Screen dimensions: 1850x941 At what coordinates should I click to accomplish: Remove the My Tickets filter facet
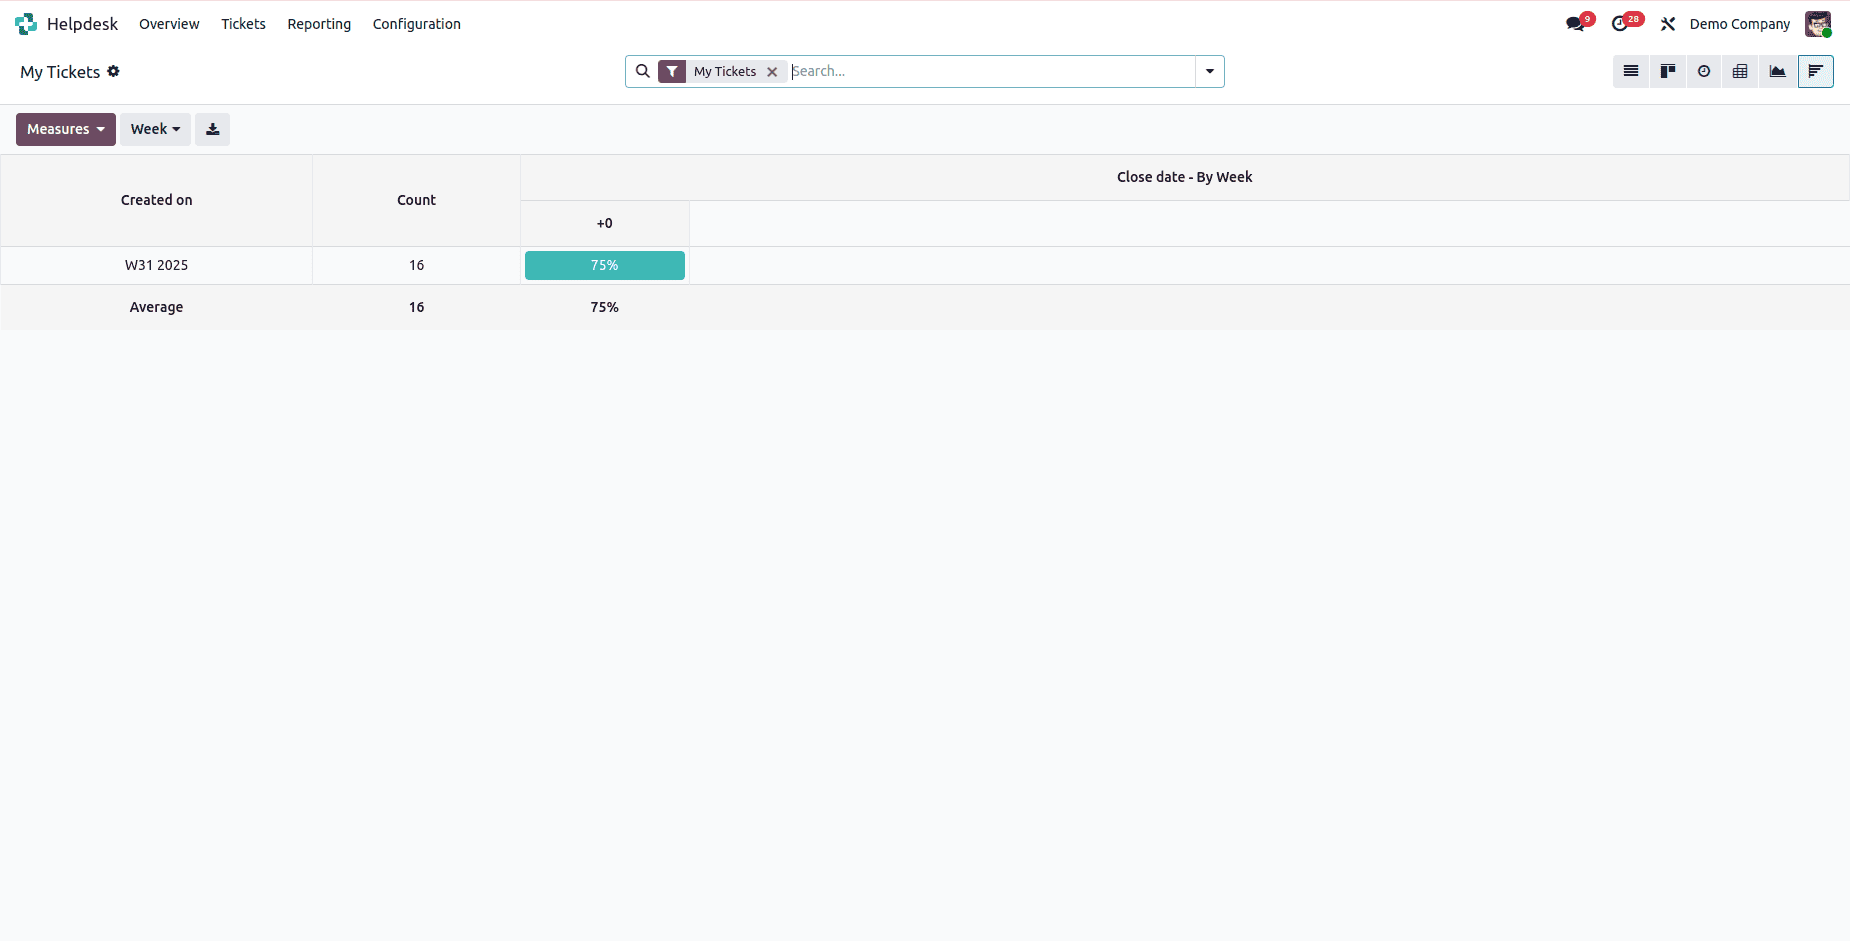772,72
